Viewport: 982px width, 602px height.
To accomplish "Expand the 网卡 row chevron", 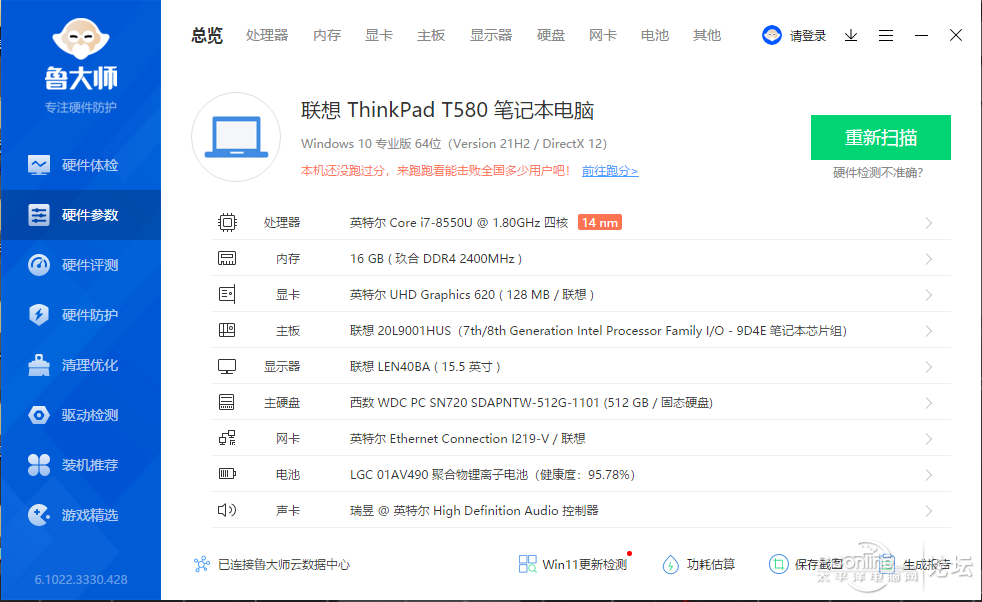I will [x=929, y=439].
